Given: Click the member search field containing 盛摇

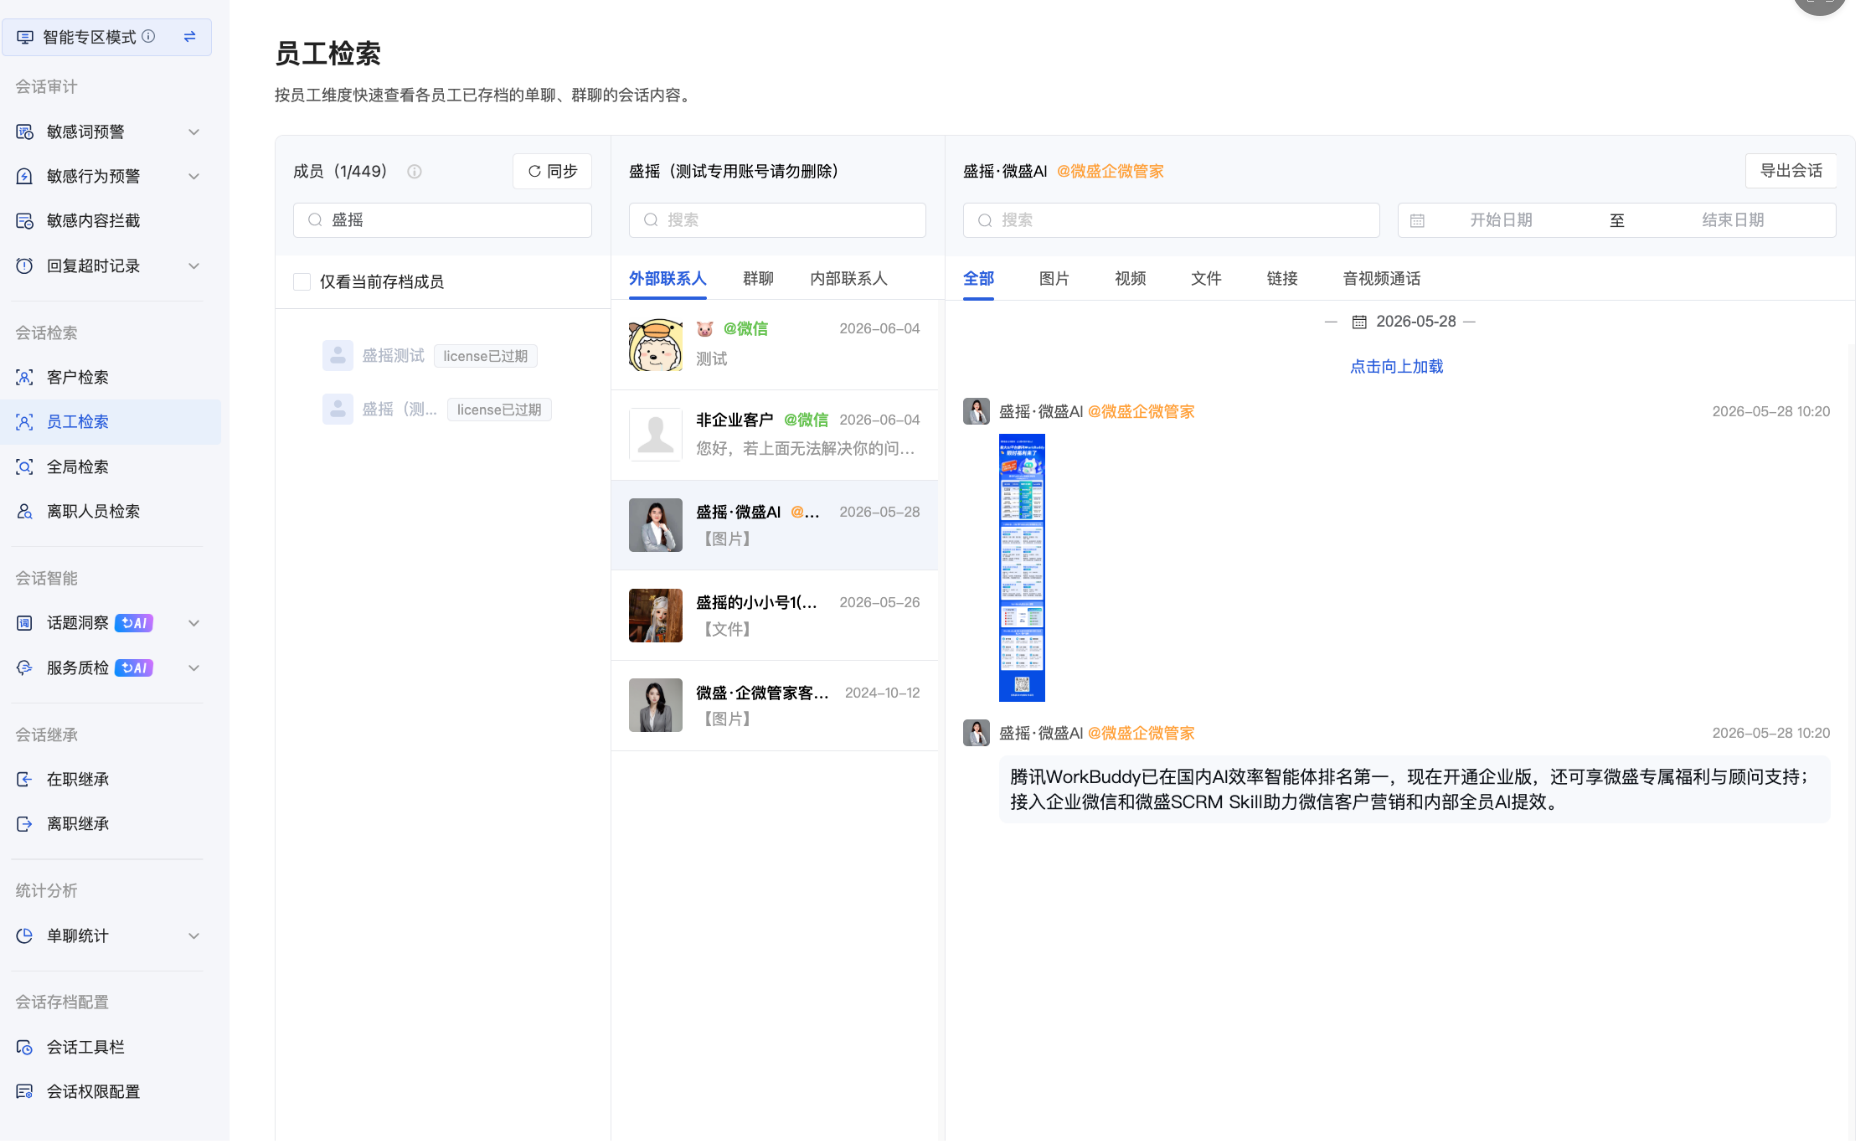Looking at the screenshot, I should pyautogui.click(x=442, y=220).
